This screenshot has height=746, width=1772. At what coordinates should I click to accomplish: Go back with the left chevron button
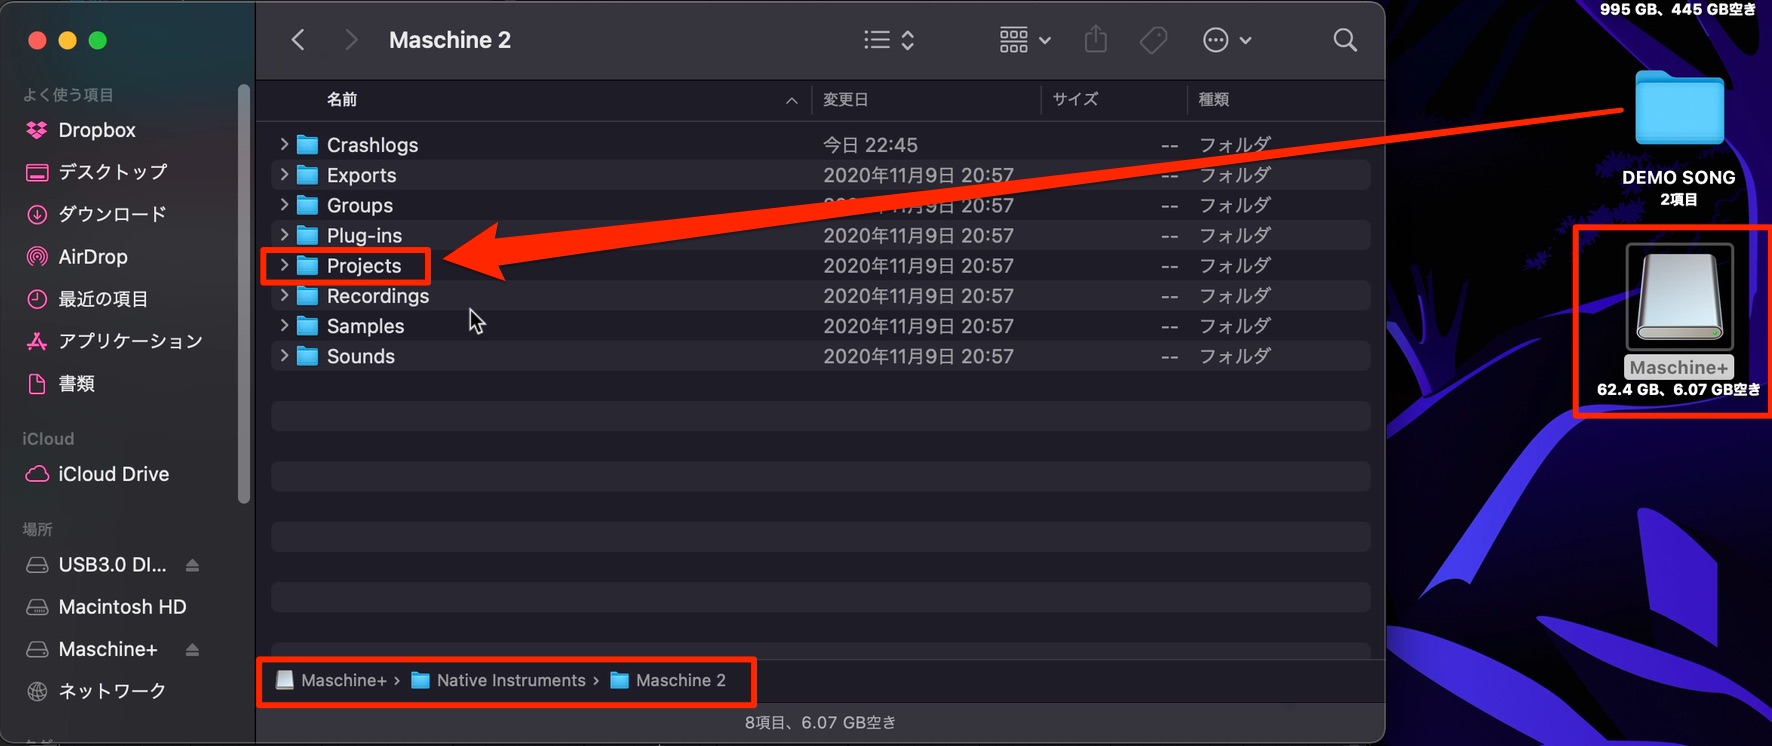(x=298, y=40)
